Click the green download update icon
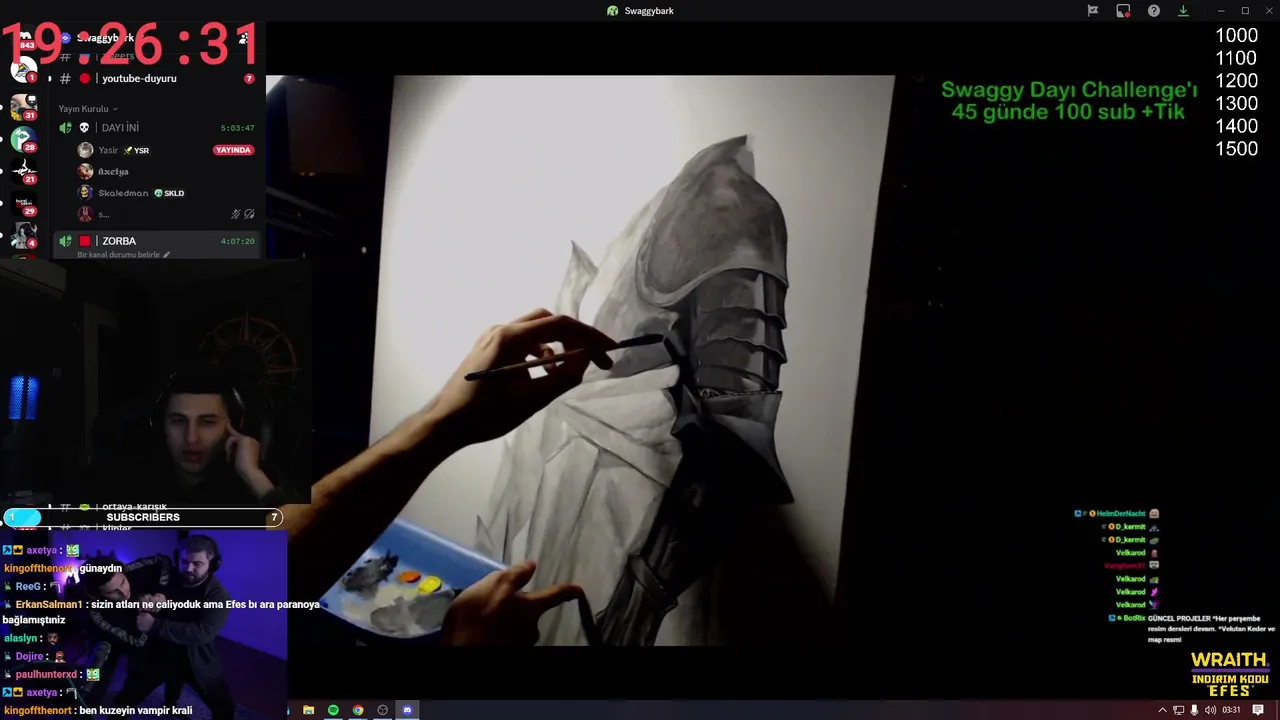 tap(1183, 11)
